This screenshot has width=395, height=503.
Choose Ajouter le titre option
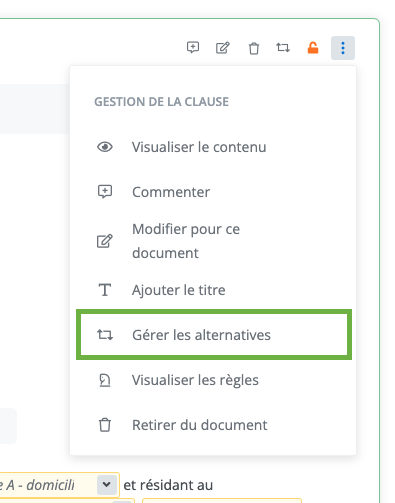coord(213,290)
